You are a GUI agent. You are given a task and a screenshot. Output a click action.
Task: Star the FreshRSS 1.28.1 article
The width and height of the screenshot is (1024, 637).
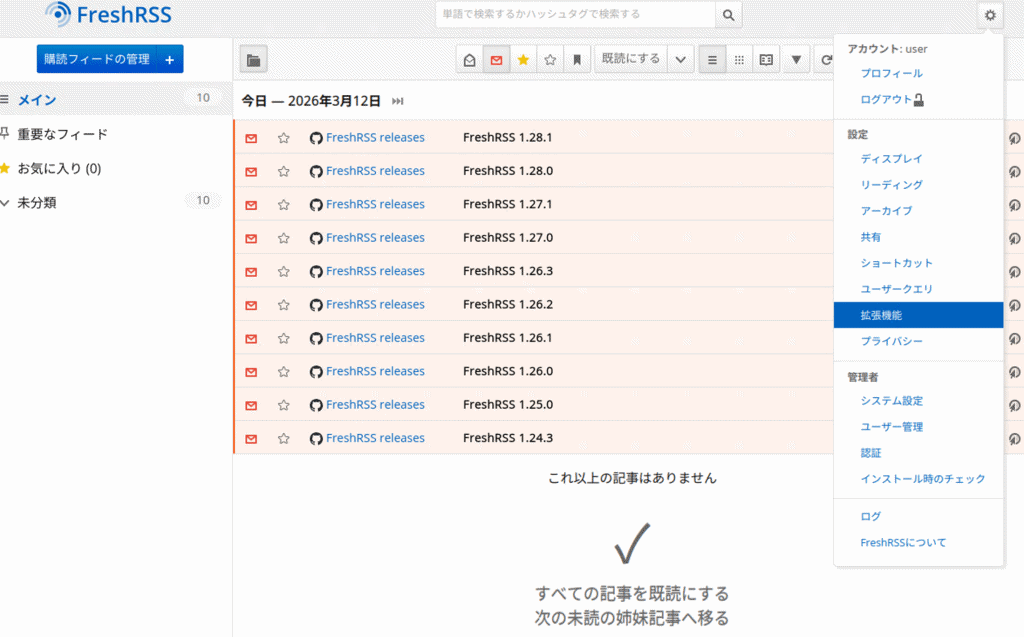click(x=284, y=138)
